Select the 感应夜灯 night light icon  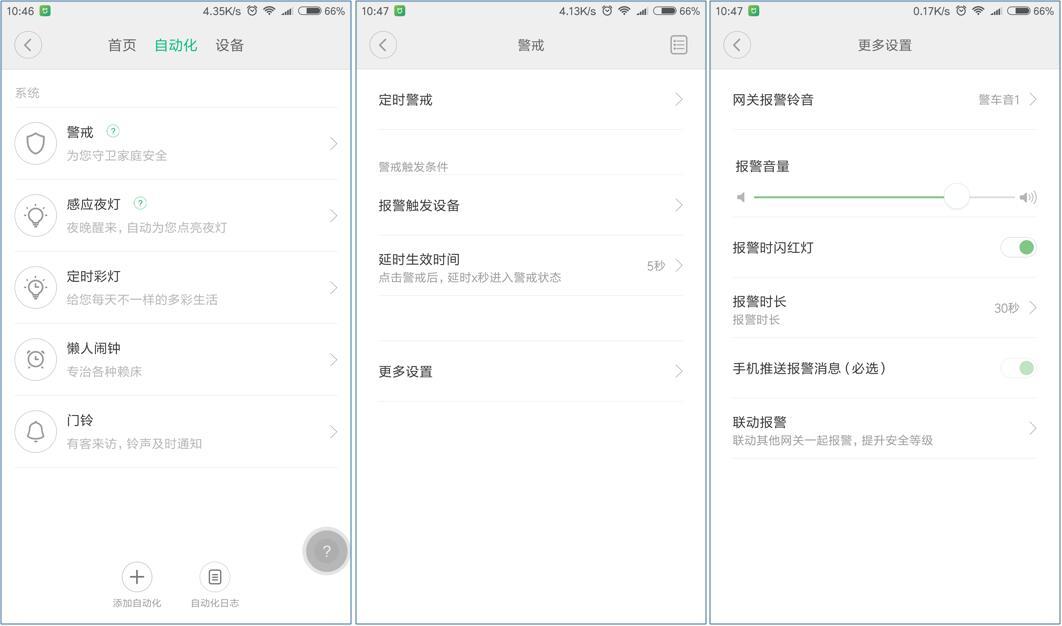tap(36, 214)
